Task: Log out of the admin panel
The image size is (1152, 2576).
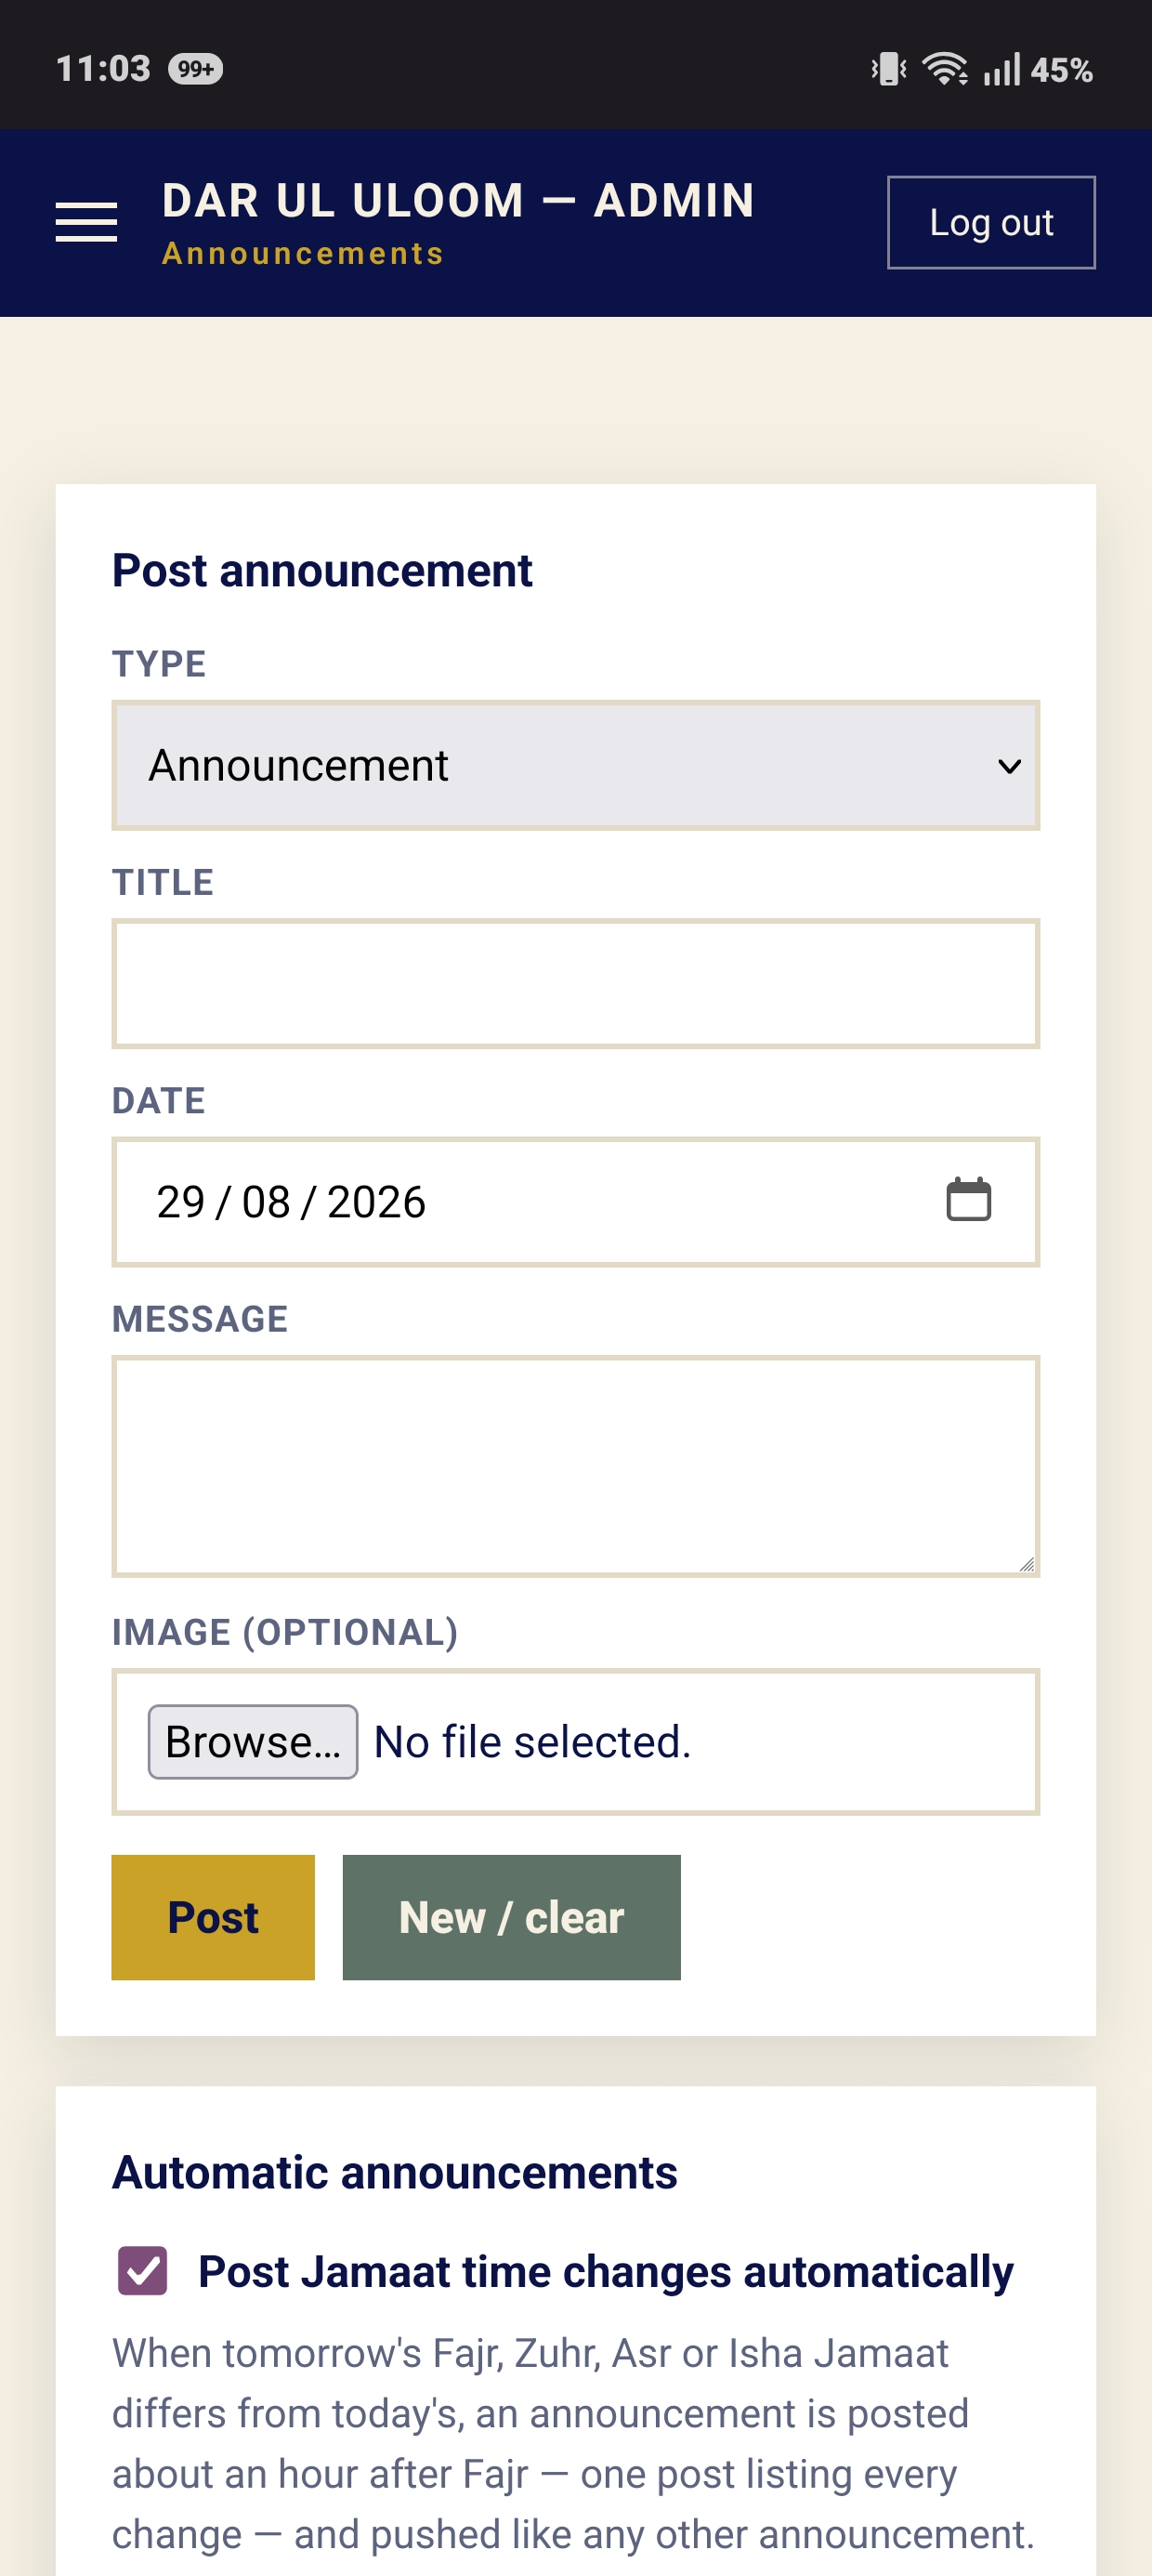Action: [x=991, y=222]
